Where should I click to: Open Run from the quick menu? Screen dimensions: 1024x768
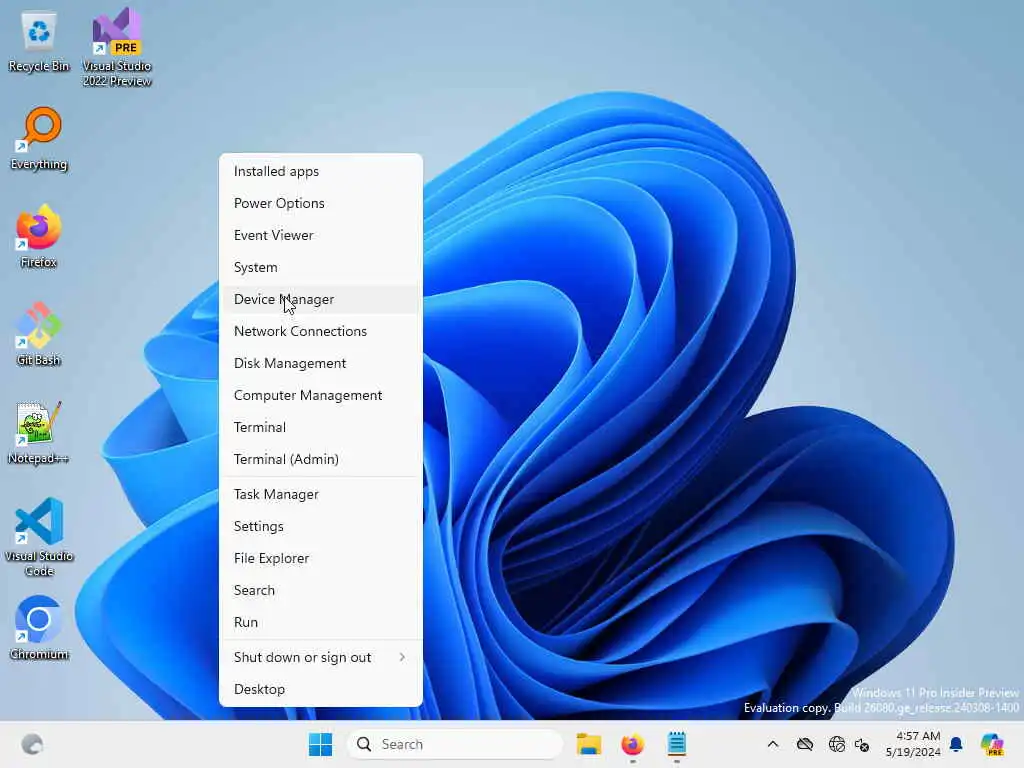321,622
